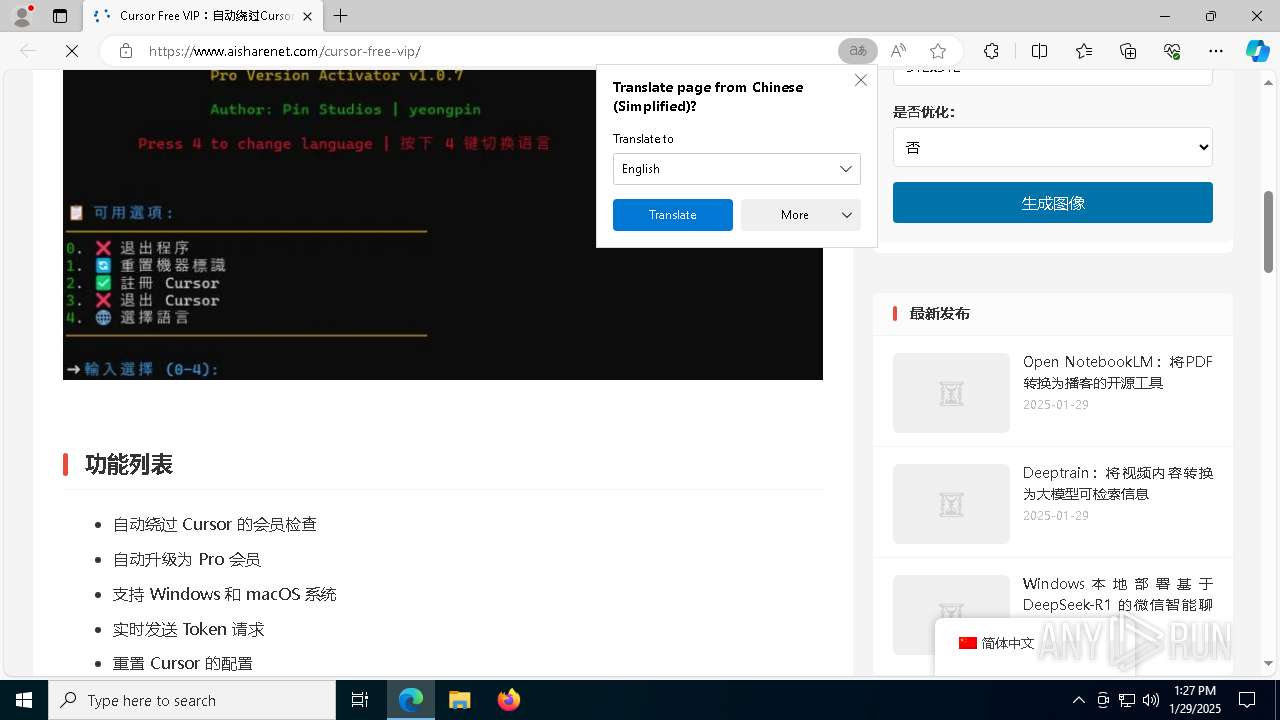Open the taskbar clock showing 1:27 PM
Viewport: 1280px width, 720px height.
pos(1194,700)
